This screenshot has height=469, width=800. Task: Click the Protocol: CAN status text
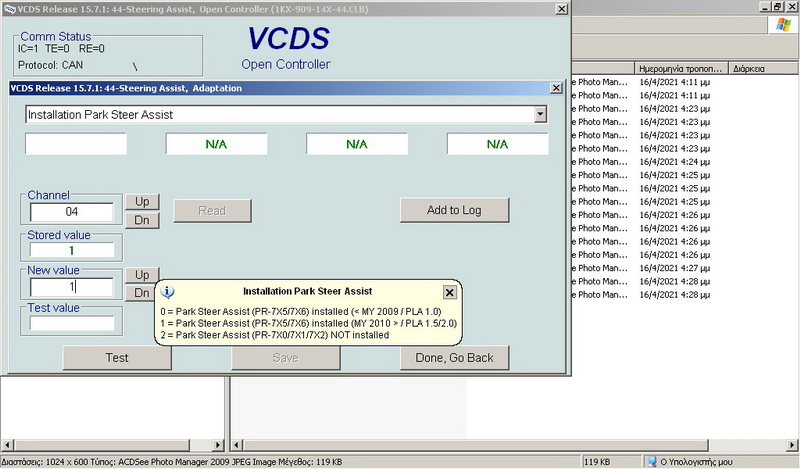[x=50, y=65]
